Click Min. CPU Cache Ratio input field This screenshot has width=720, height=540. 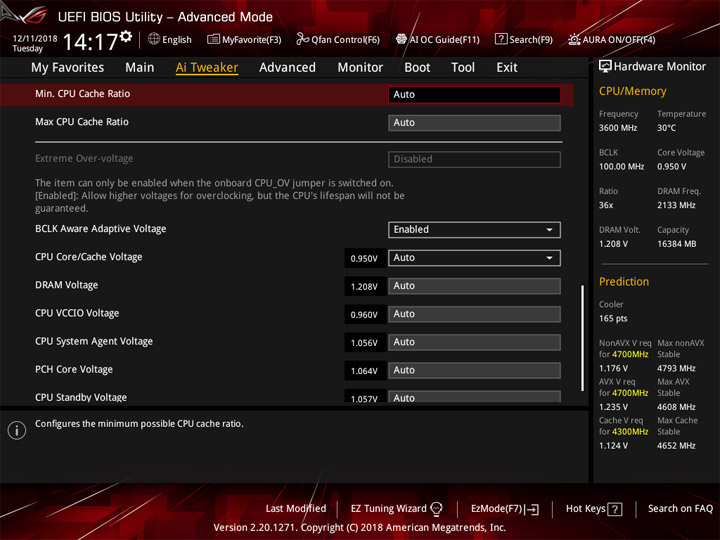point(474,95)
